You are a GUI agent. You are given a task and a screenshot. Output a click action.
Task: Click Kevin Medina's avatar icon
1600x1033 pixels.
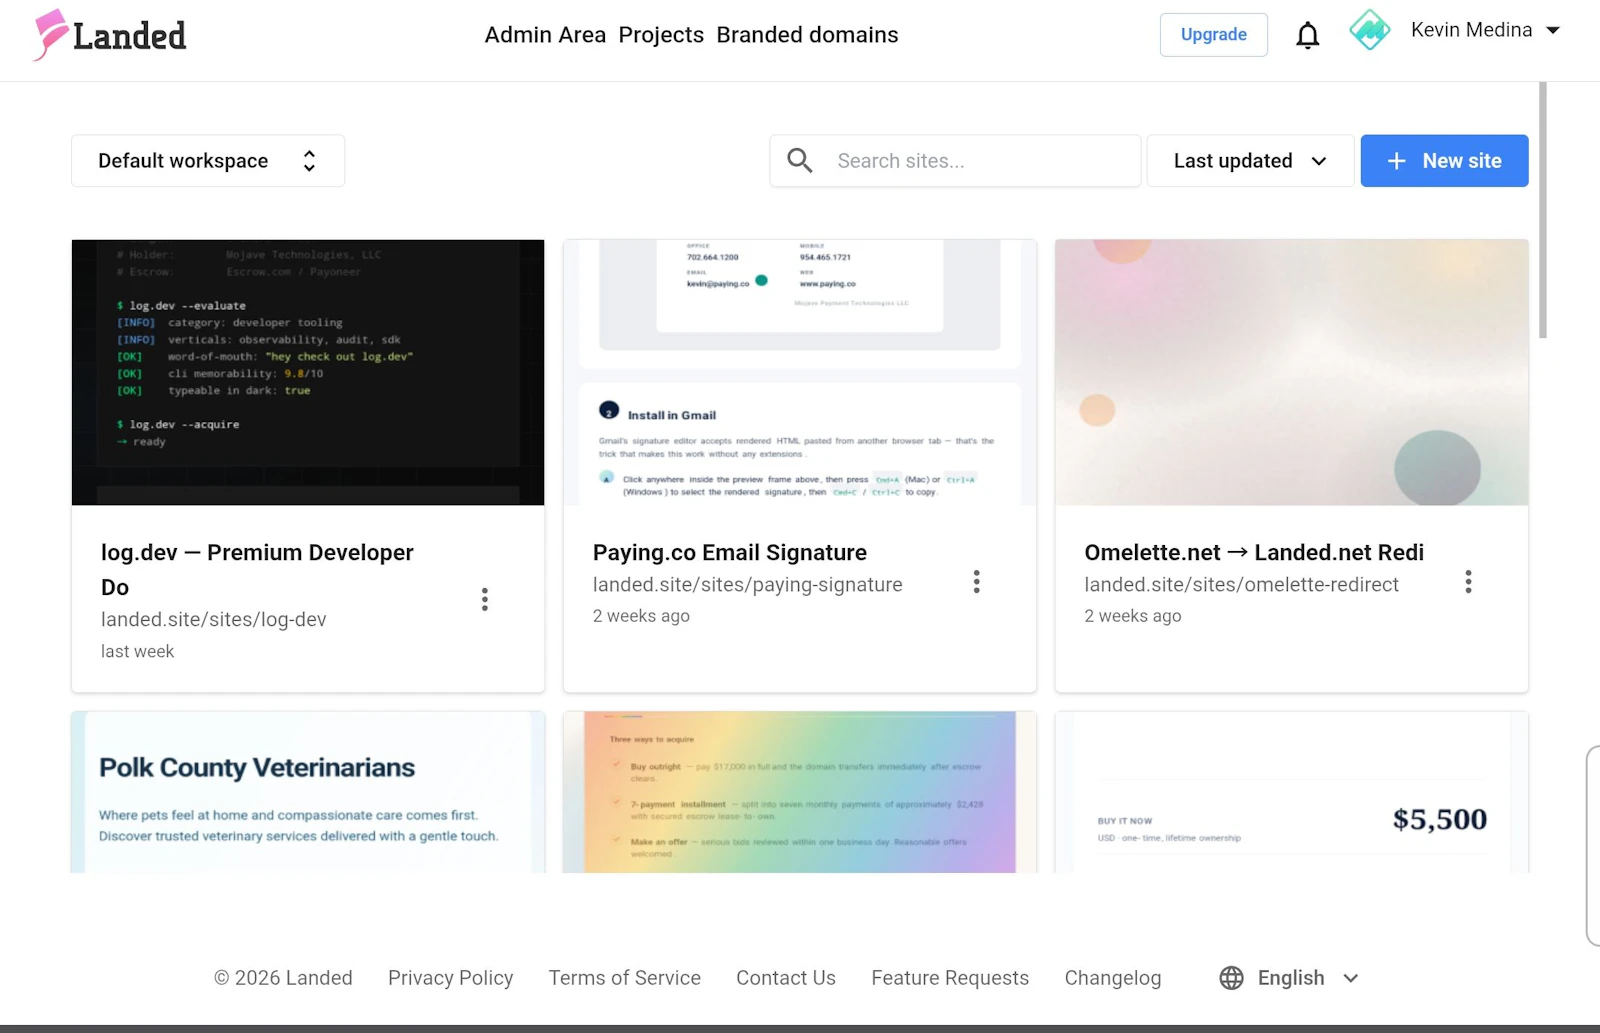[x=1370, y=30]
